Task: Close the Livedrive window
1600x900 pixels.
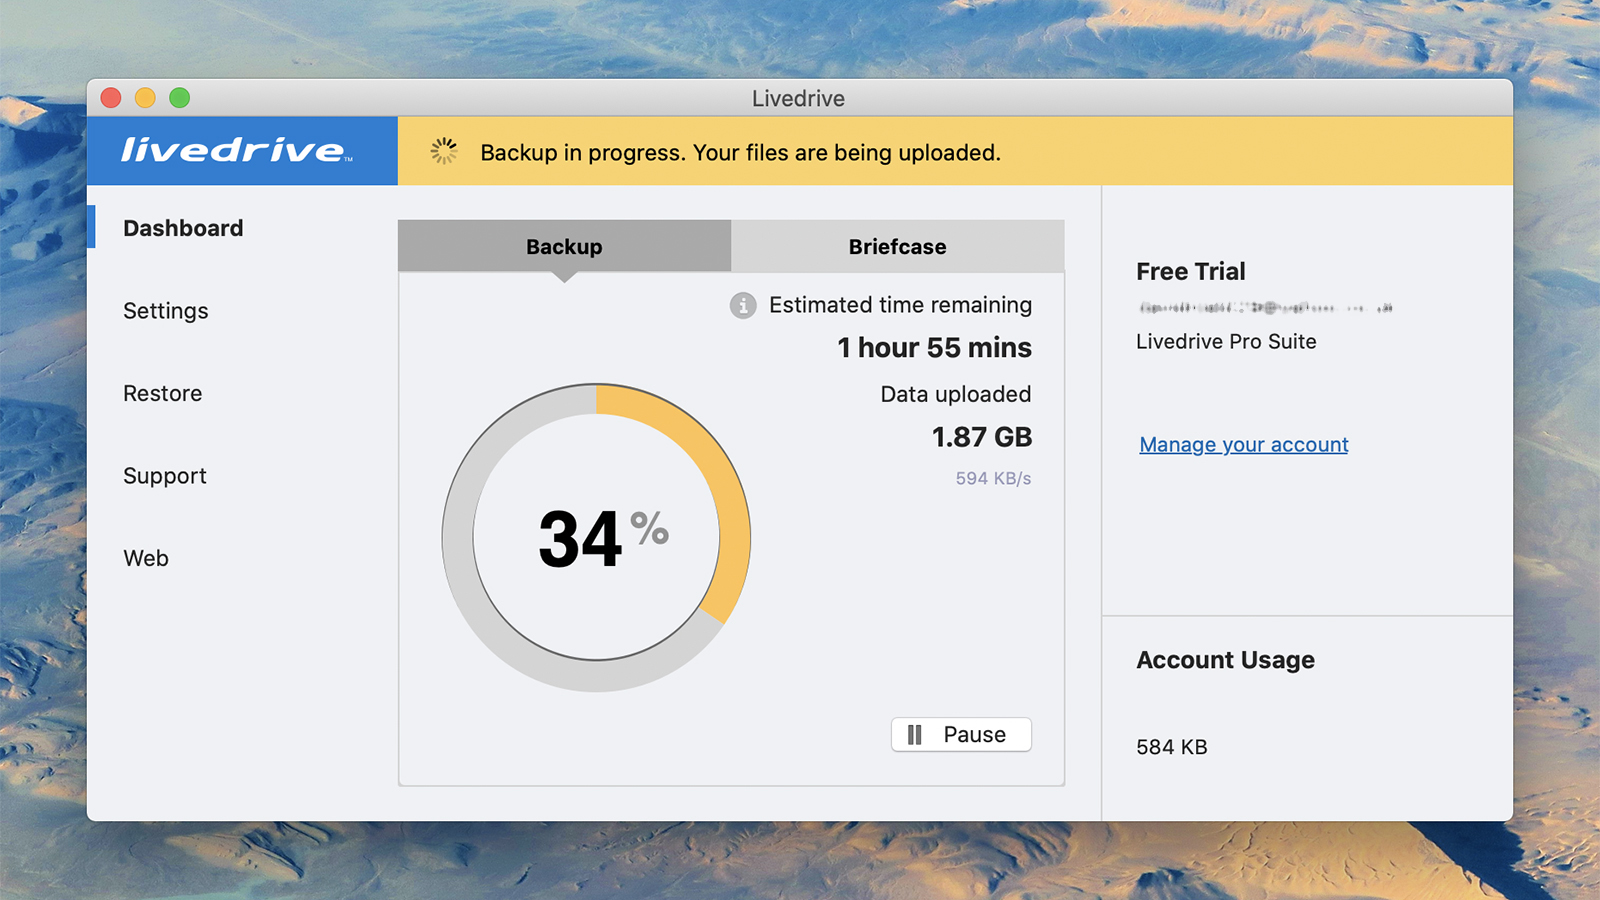Action: tap(111, 97)
